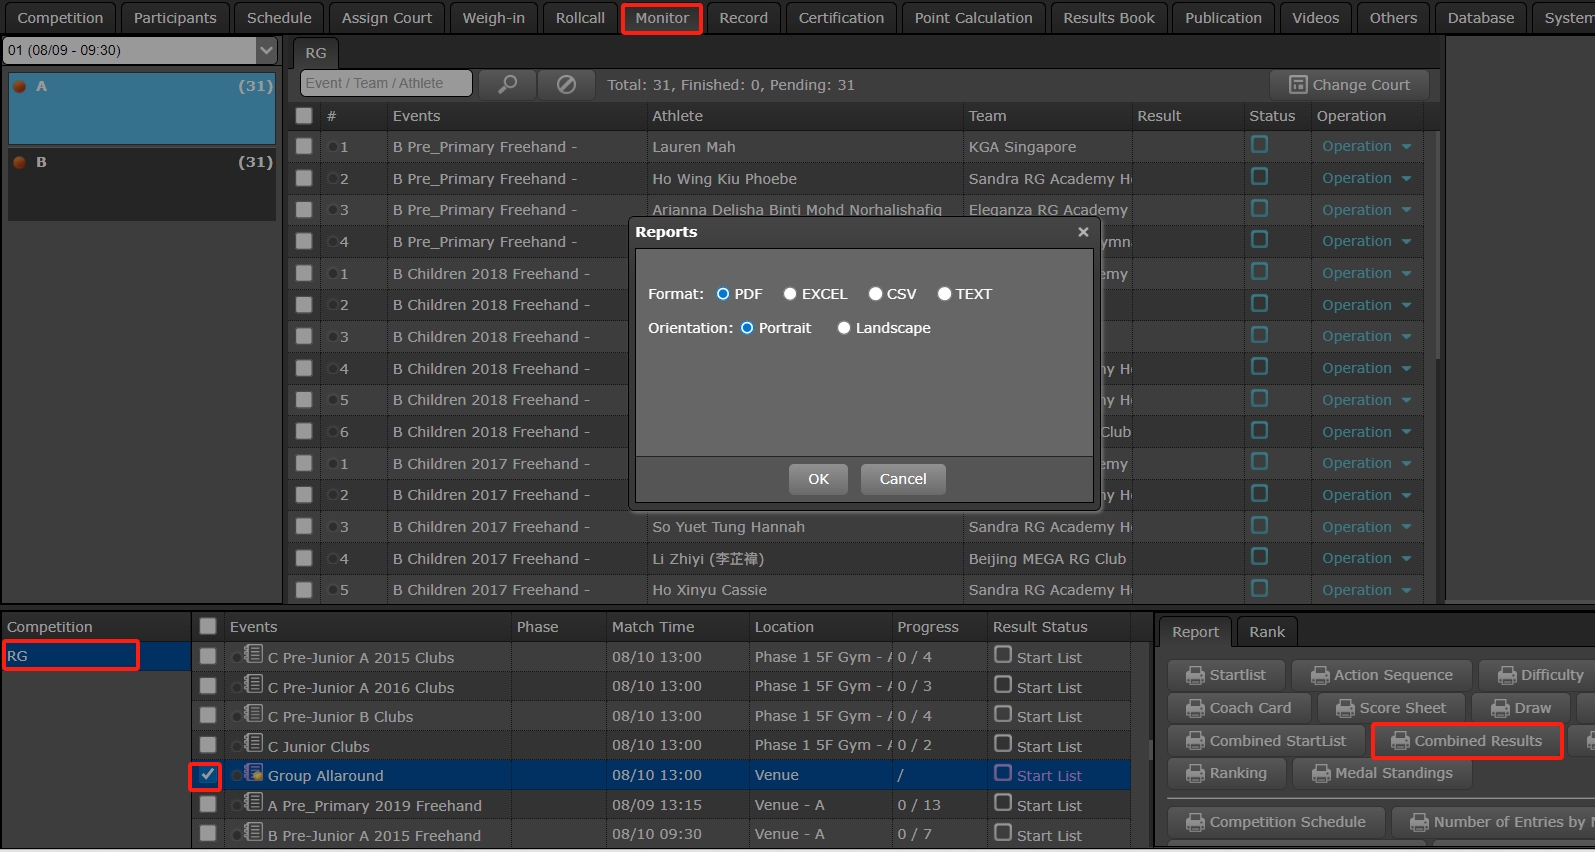Click the magnifier search icon

tap(508, 85)
